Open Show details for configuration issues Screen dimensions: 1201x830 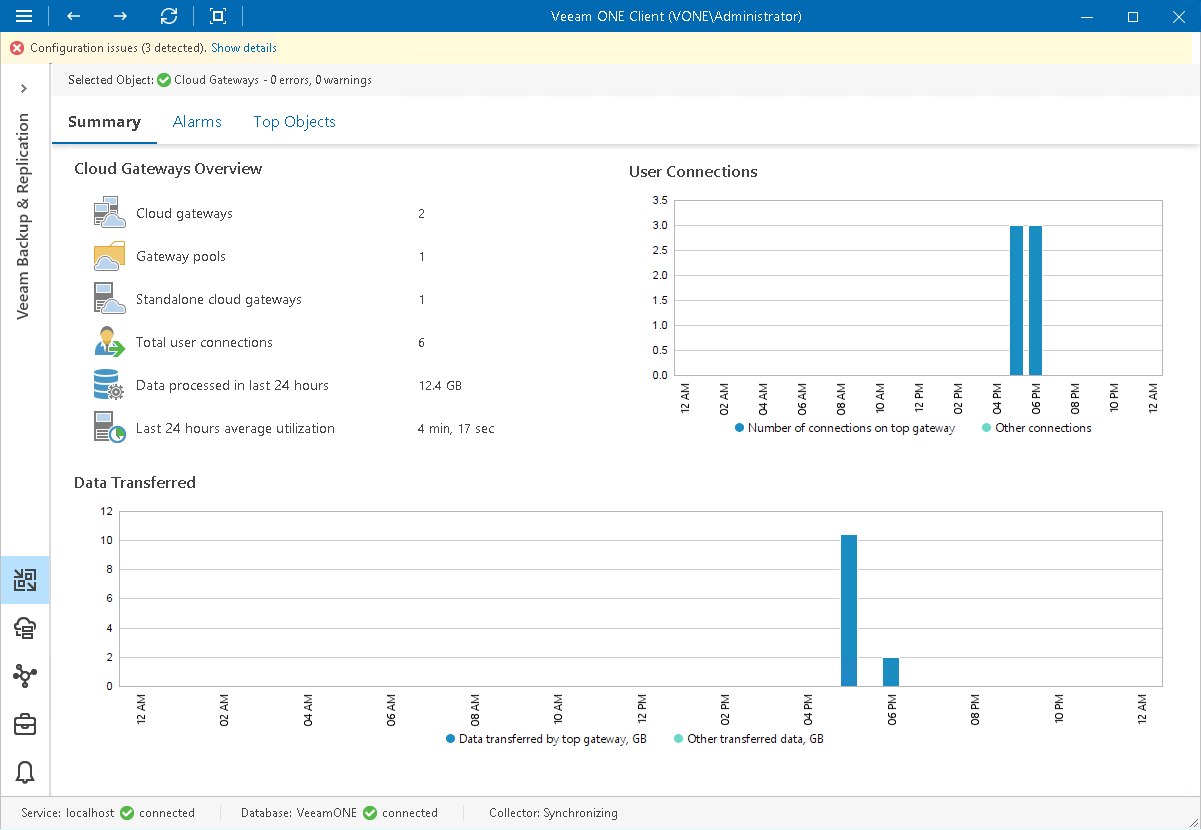click(x=243, y=47)
